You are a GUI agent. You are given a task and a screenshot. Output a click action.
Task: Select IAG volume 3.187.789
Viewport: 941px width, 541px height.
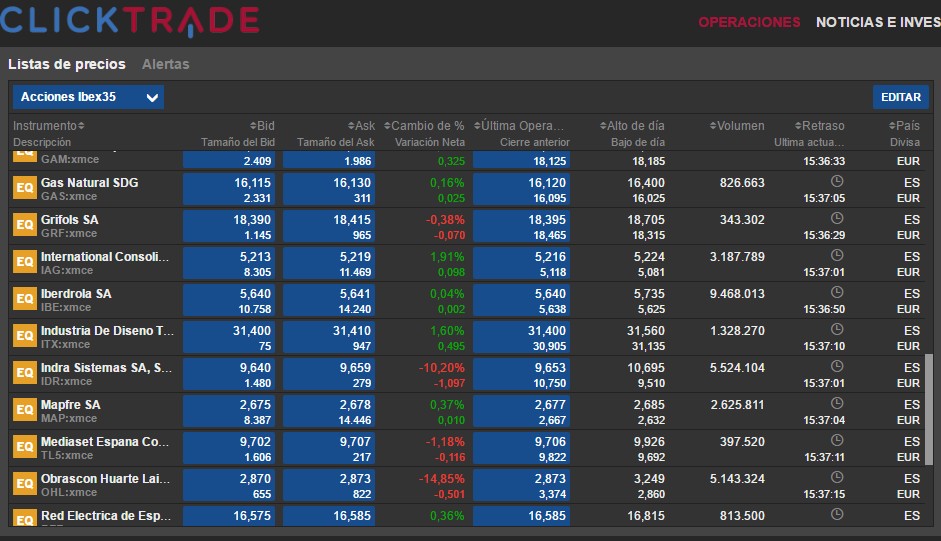pyautogui.click(x=737, y=257)
